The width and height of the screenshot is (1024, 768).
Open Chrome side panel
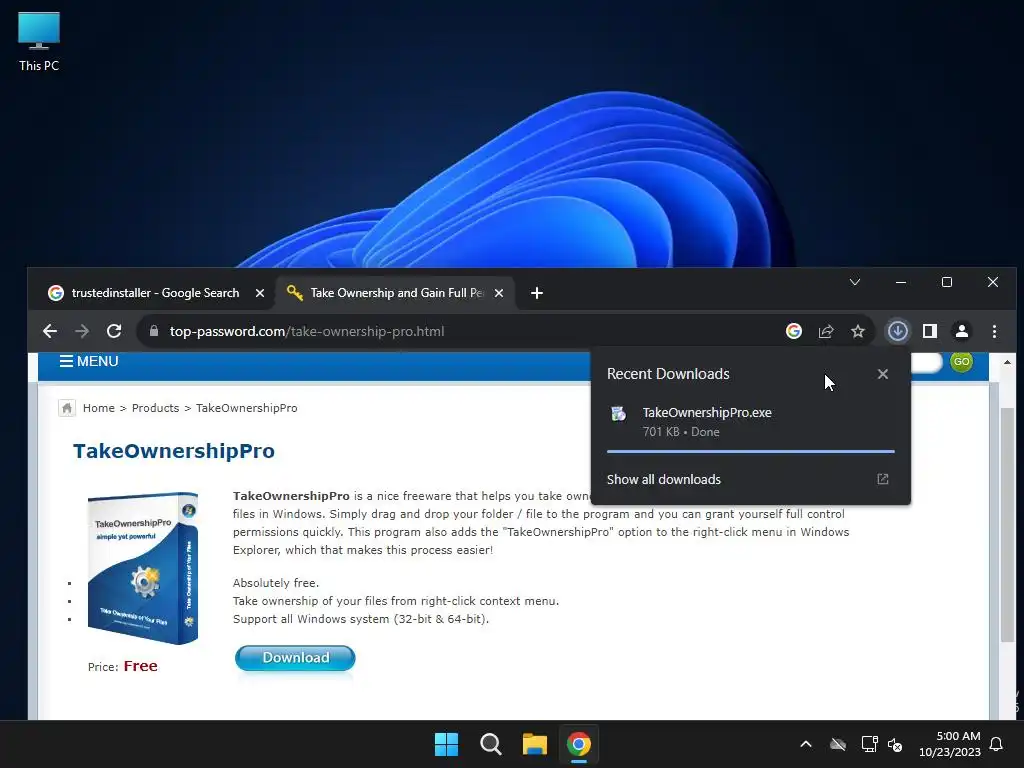[x=929, y=331]
